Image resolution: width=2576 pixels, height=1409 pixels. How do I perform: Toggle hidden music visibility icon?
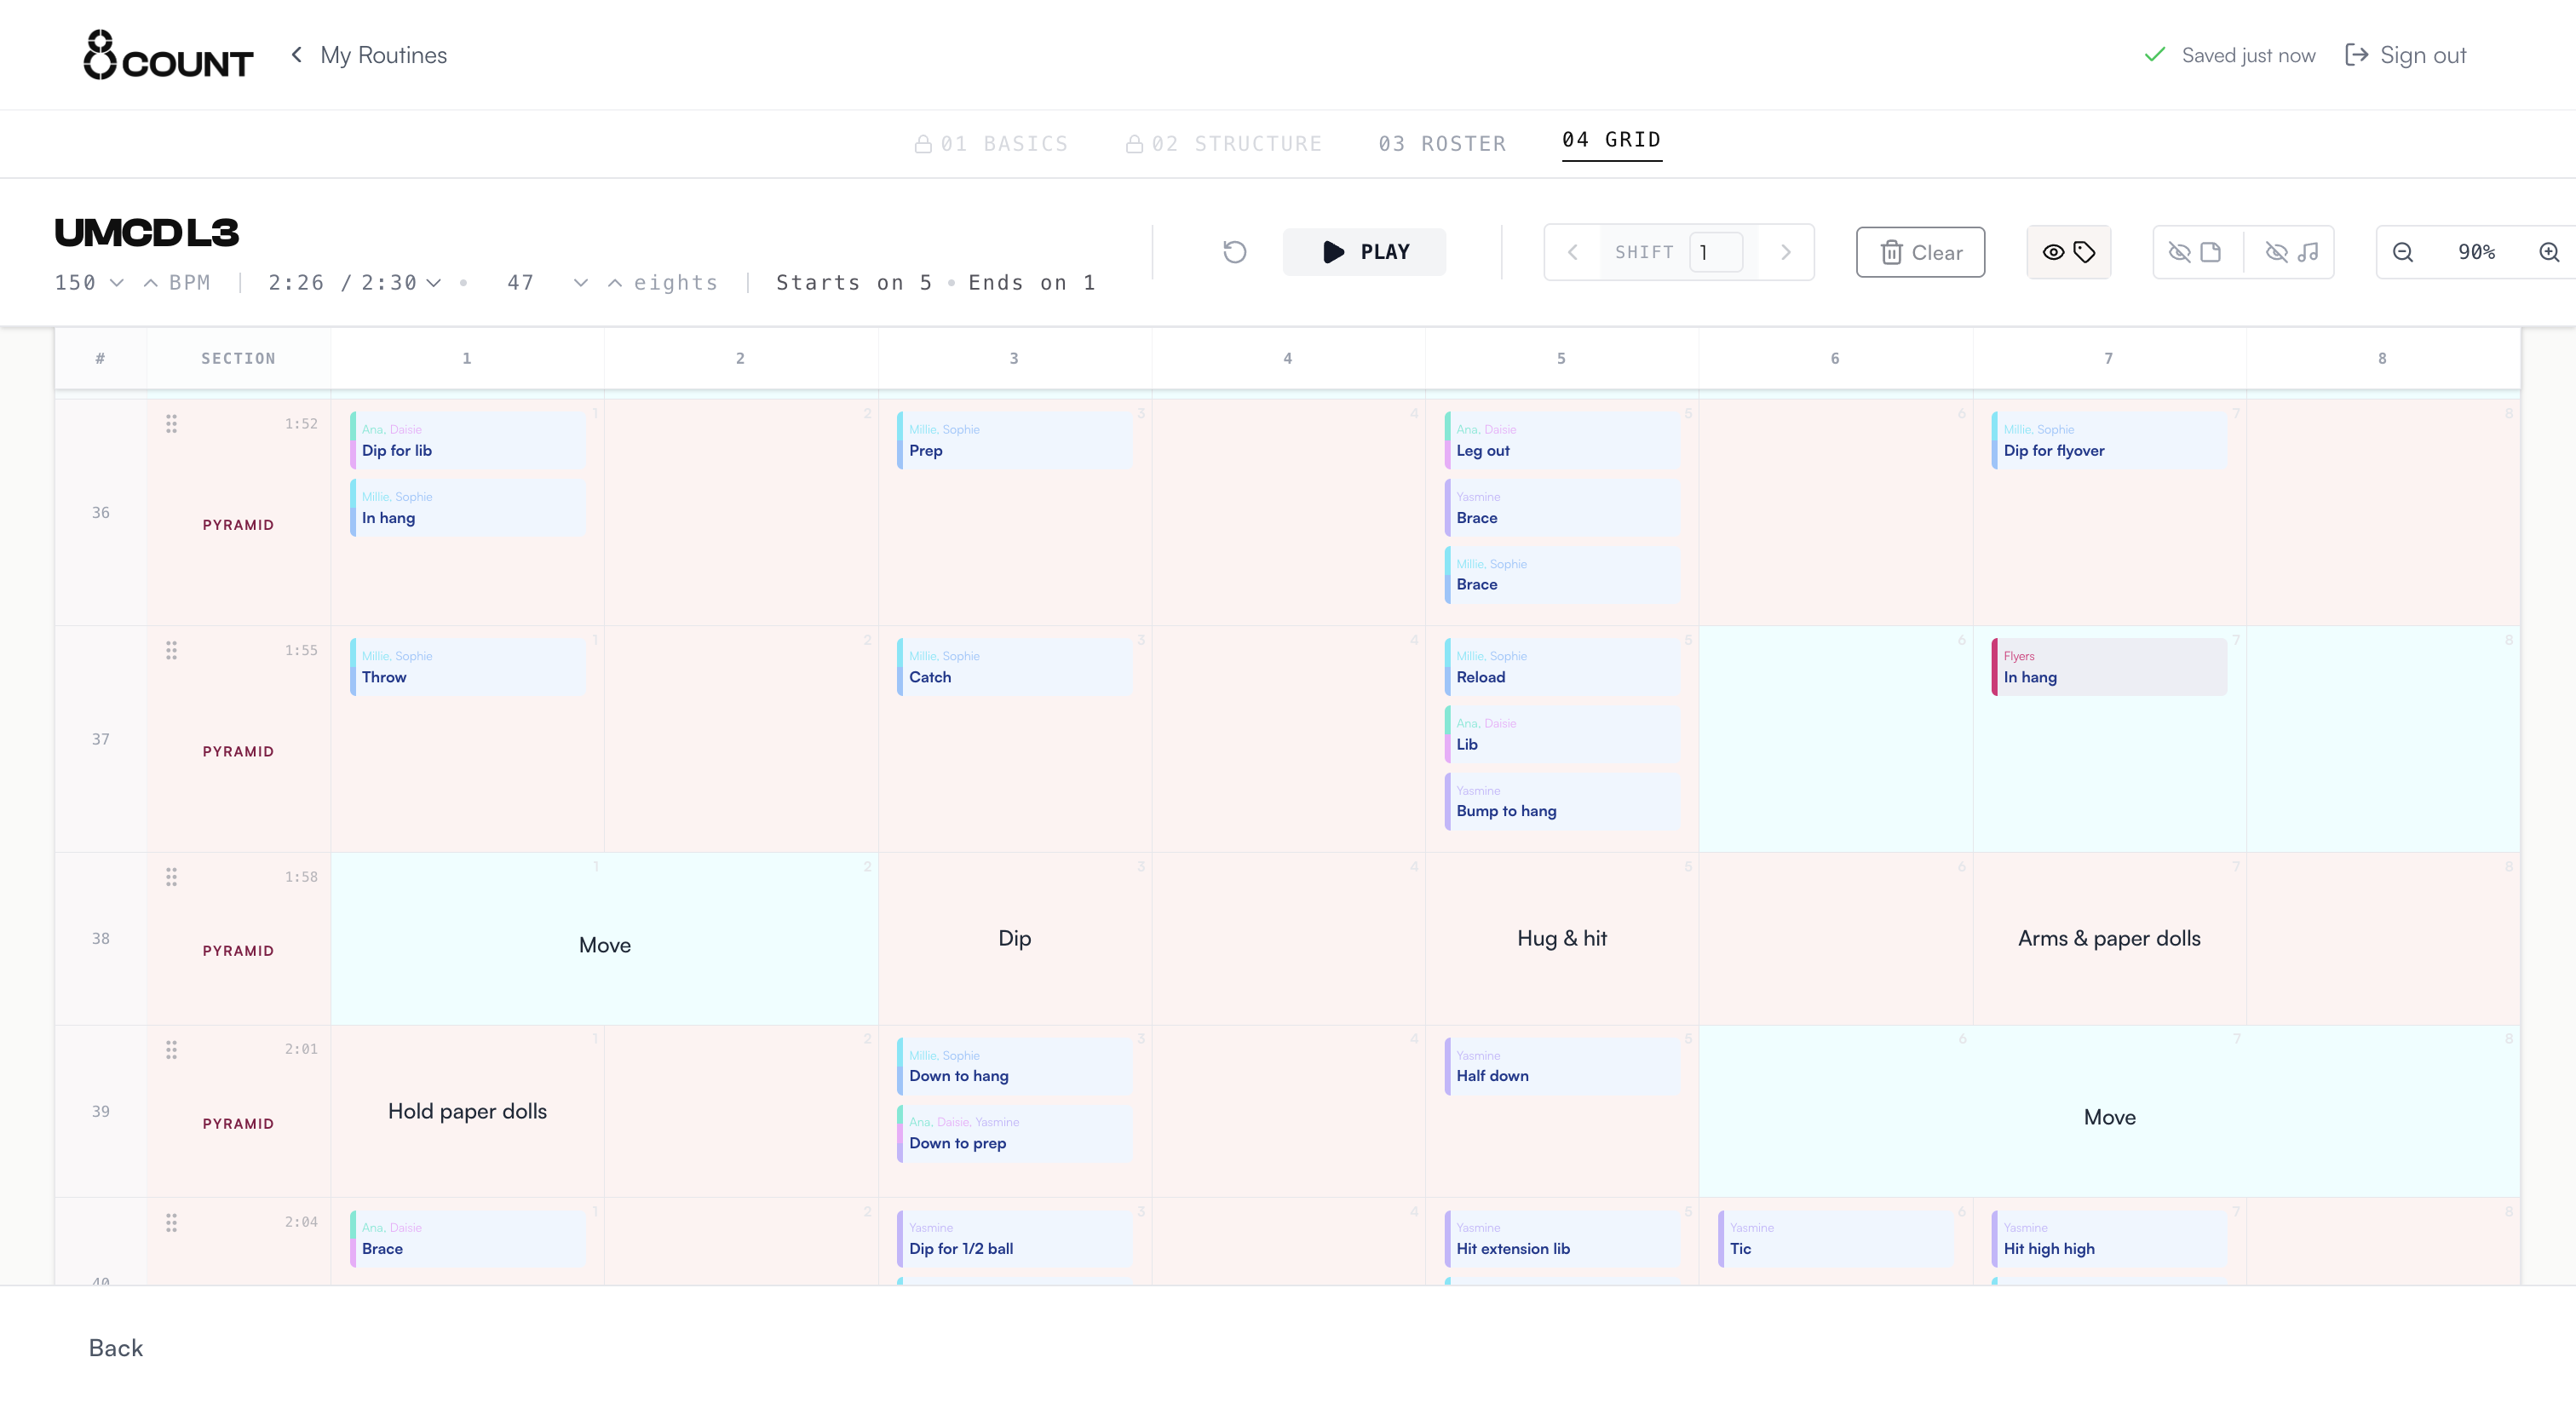pos(2291,252)
